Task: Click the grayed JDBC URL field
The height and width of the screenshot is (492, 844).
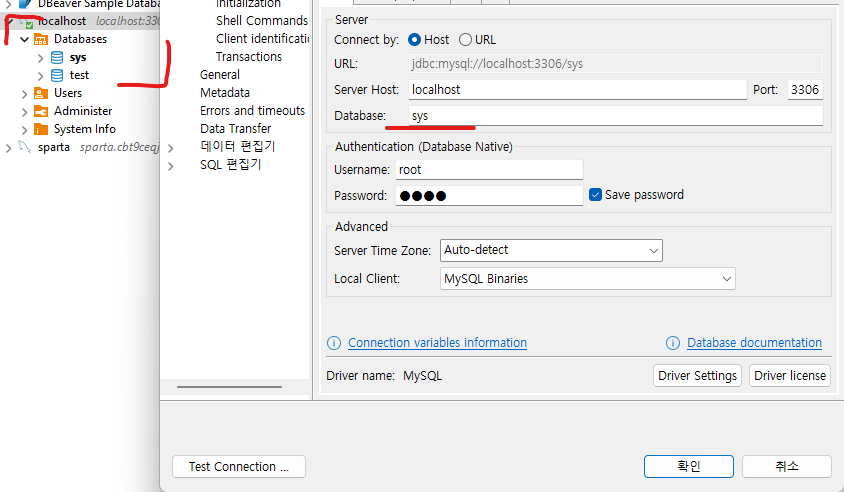Action: coord(616,64)
